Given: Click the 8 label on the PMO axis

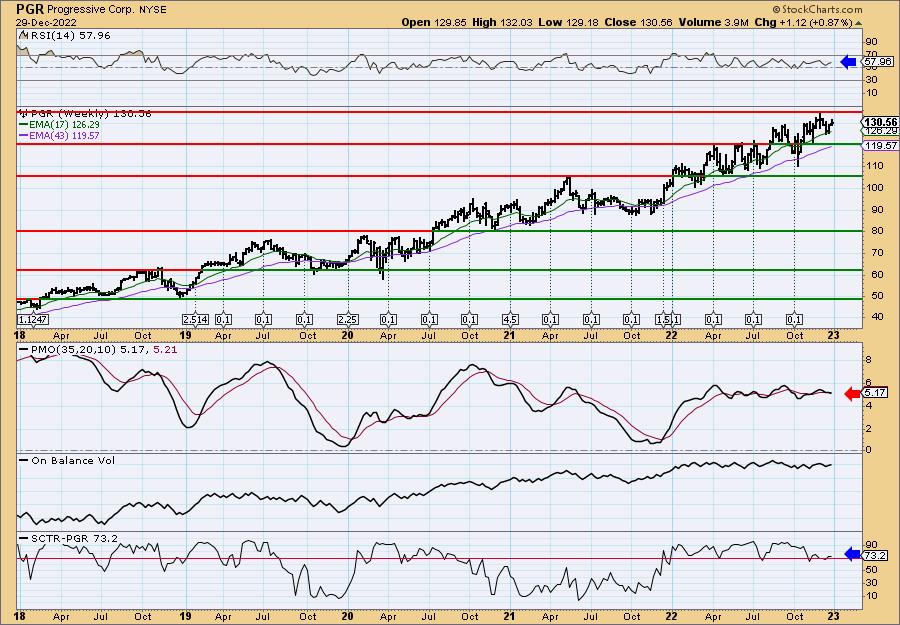Looking at the screenshot, I should (868, 360).
